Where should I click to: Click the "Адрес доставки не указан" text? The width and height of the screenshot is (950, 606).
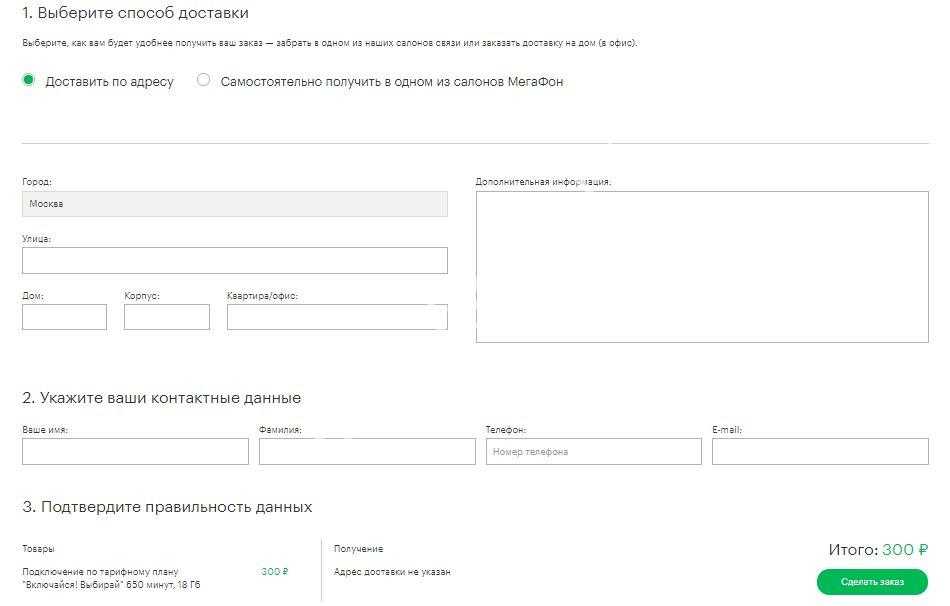tap(392, 572)
